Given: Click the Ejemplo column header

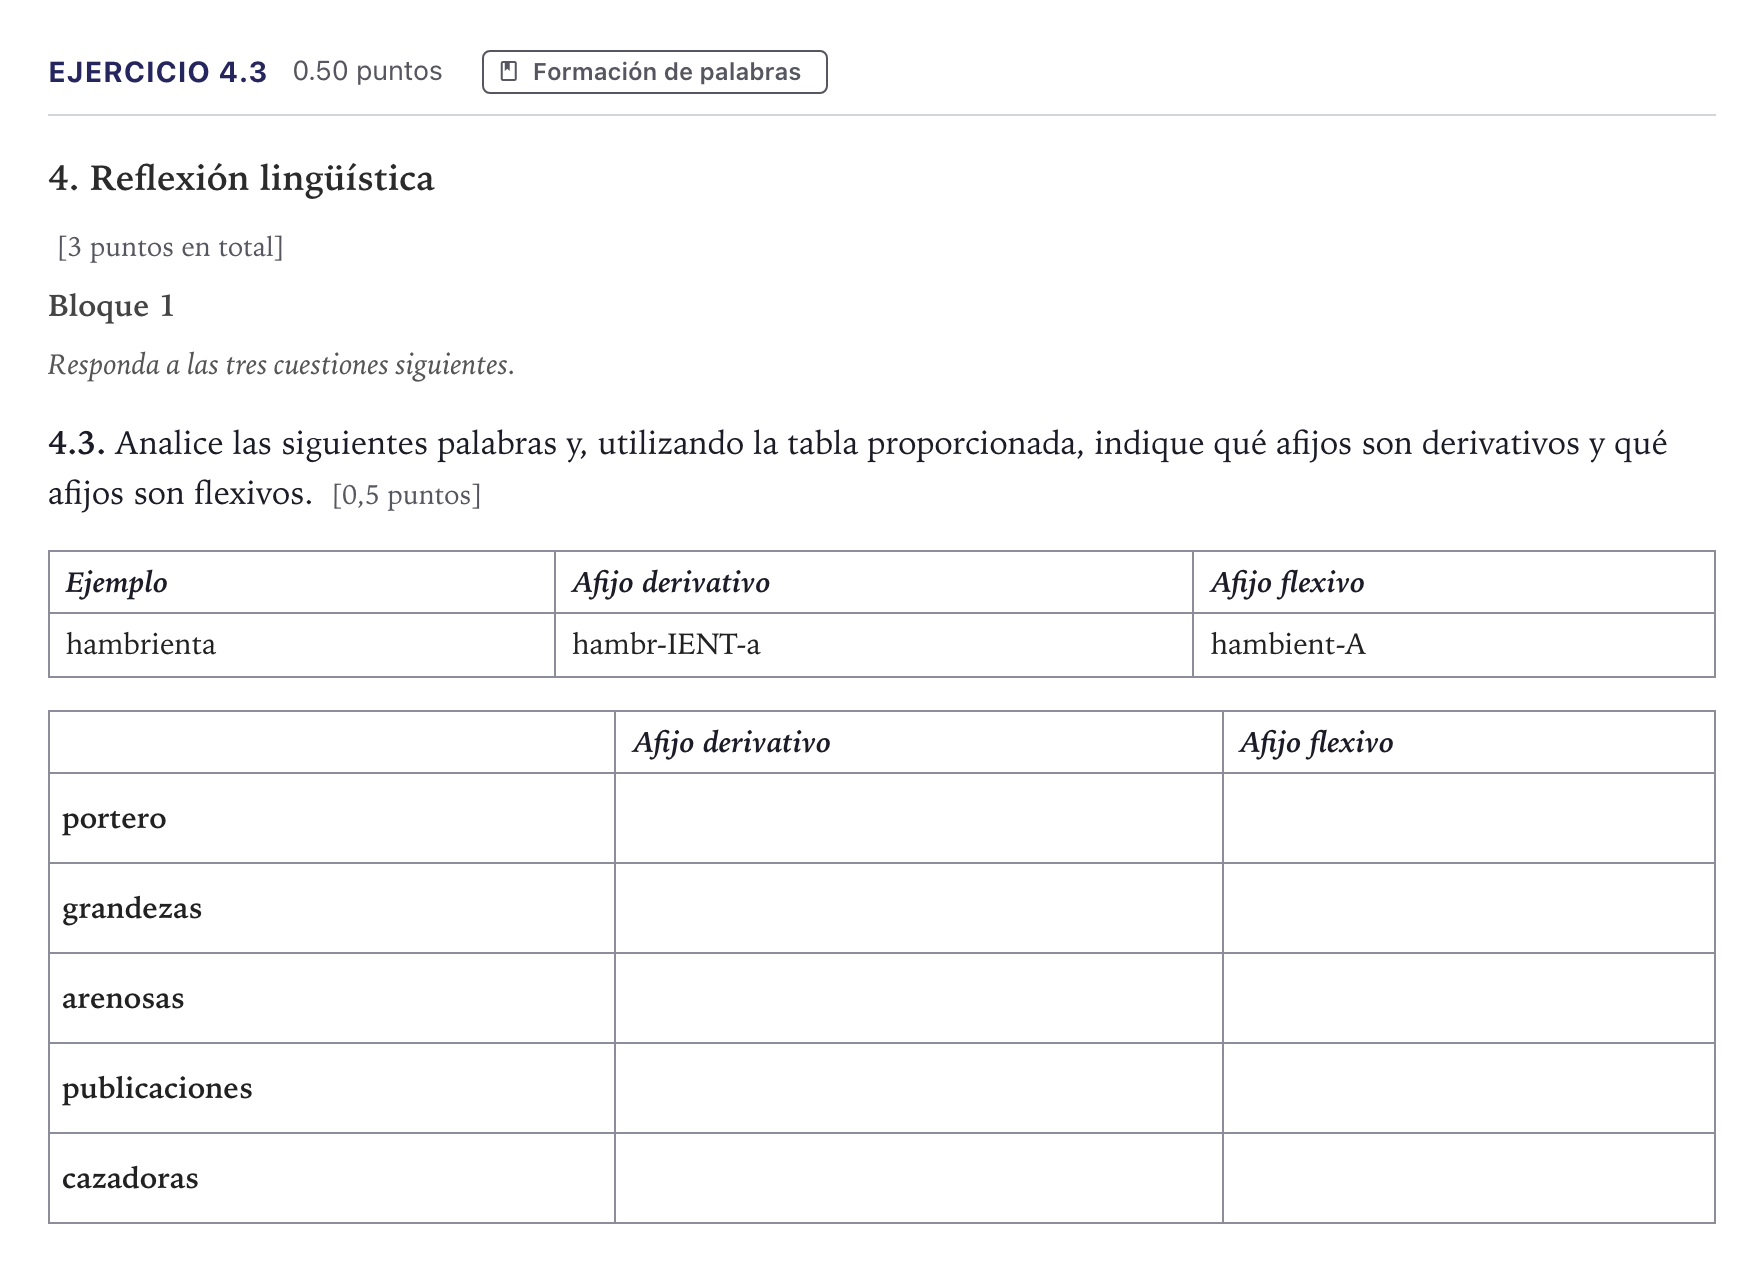Looking at the screenshot, I should (x=116, y=583).
